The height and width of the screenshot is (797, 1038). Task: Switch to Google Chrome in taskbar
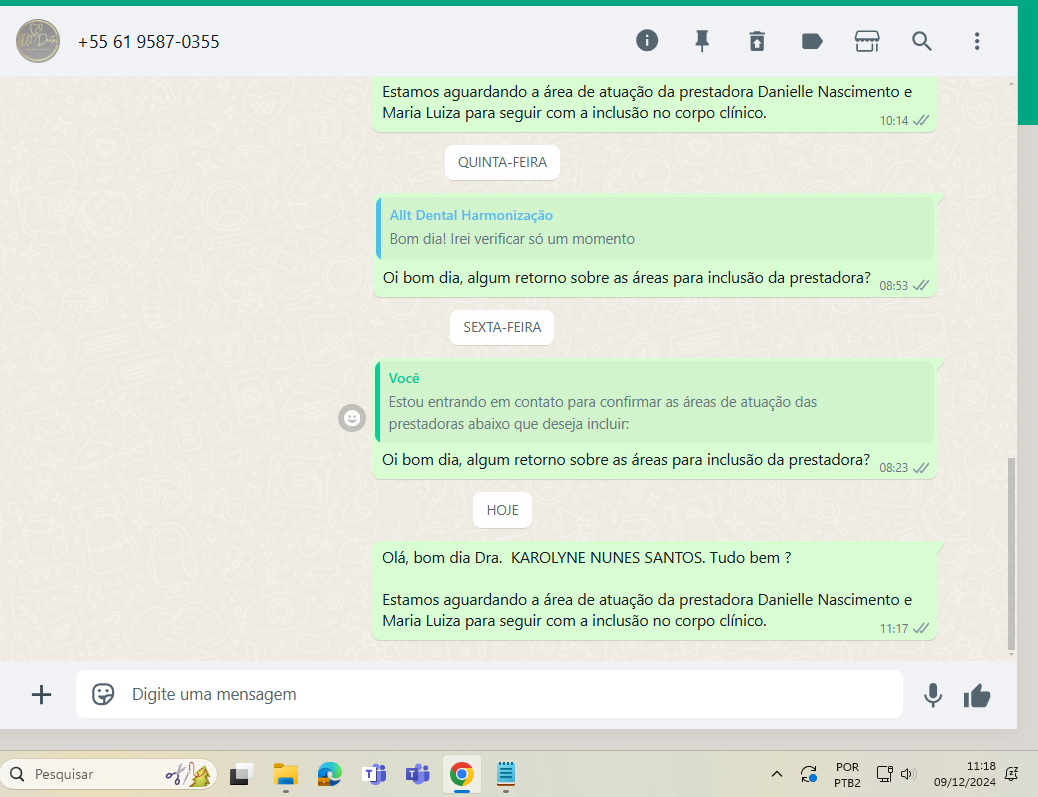461,774
